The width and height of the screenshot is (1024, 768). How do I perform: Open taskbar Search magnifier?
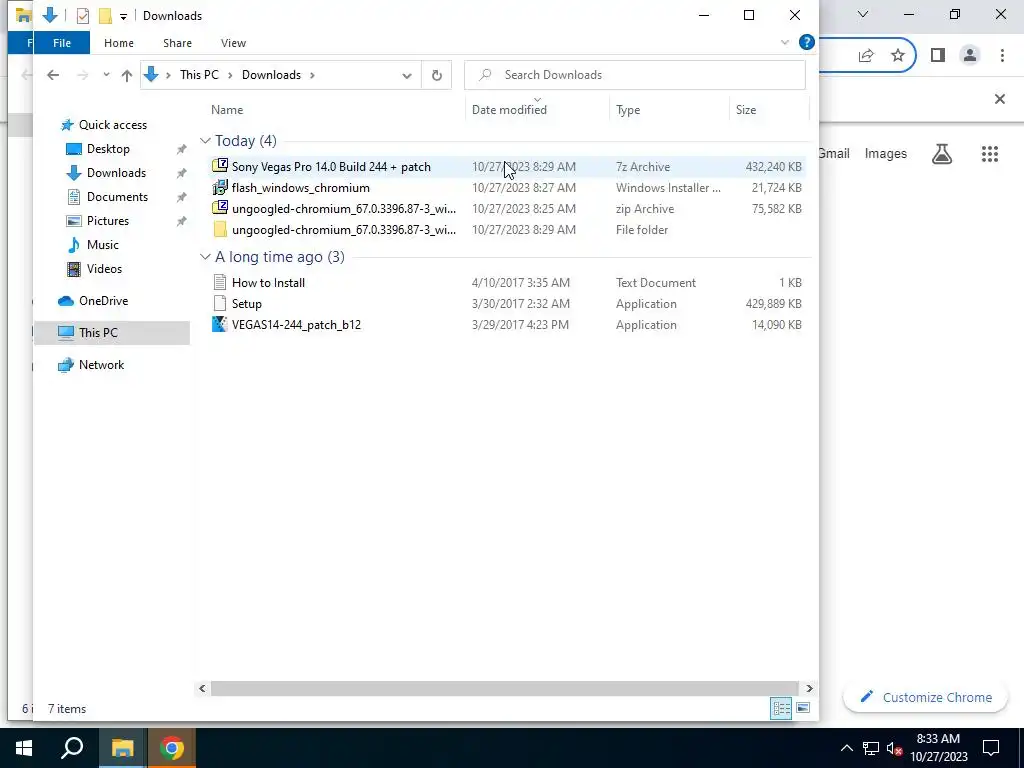pos(72,748)
